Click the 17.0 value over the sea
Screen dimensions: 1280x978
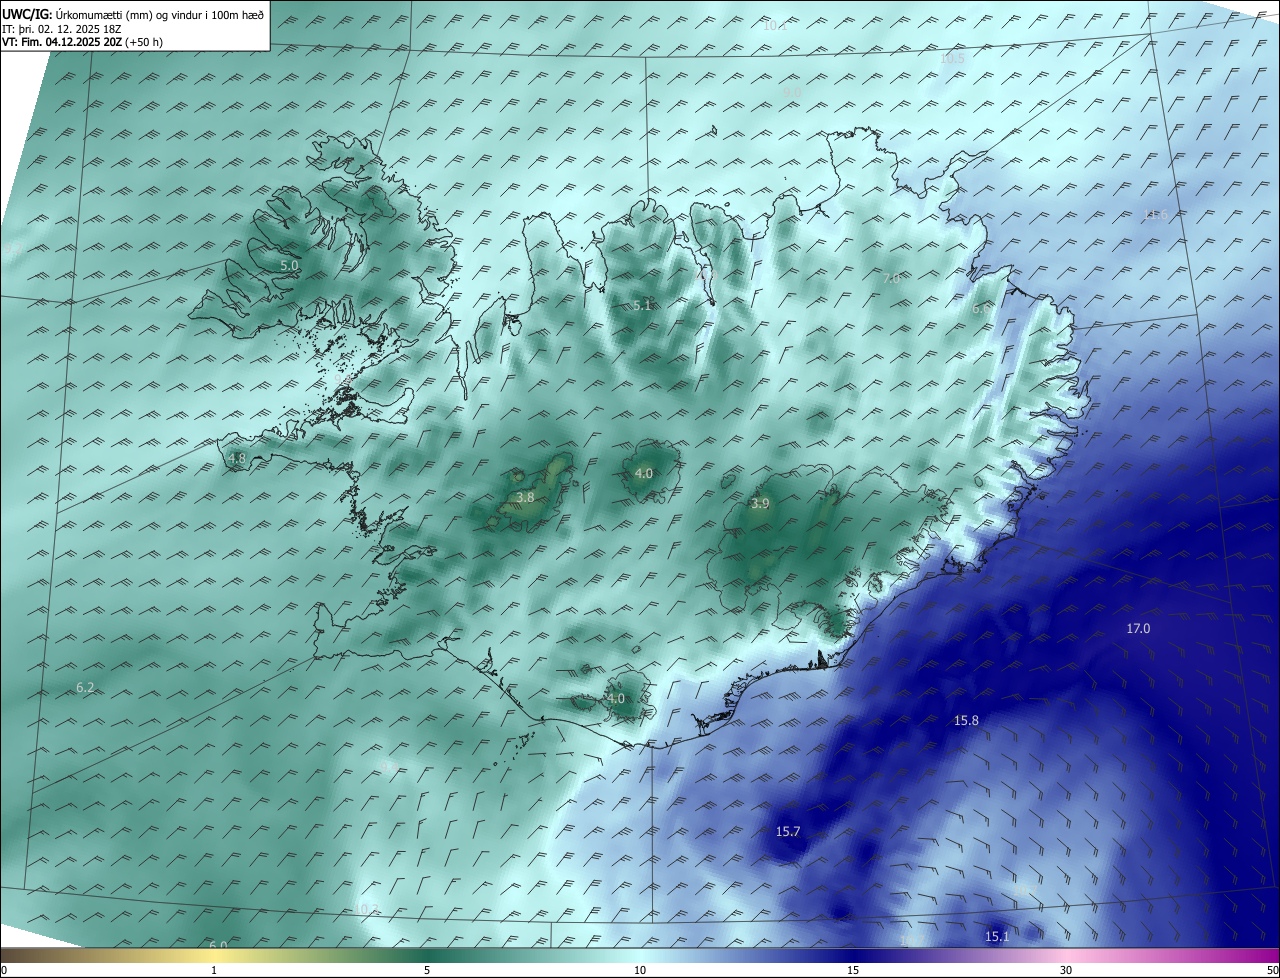click(x=1138, y=629)
